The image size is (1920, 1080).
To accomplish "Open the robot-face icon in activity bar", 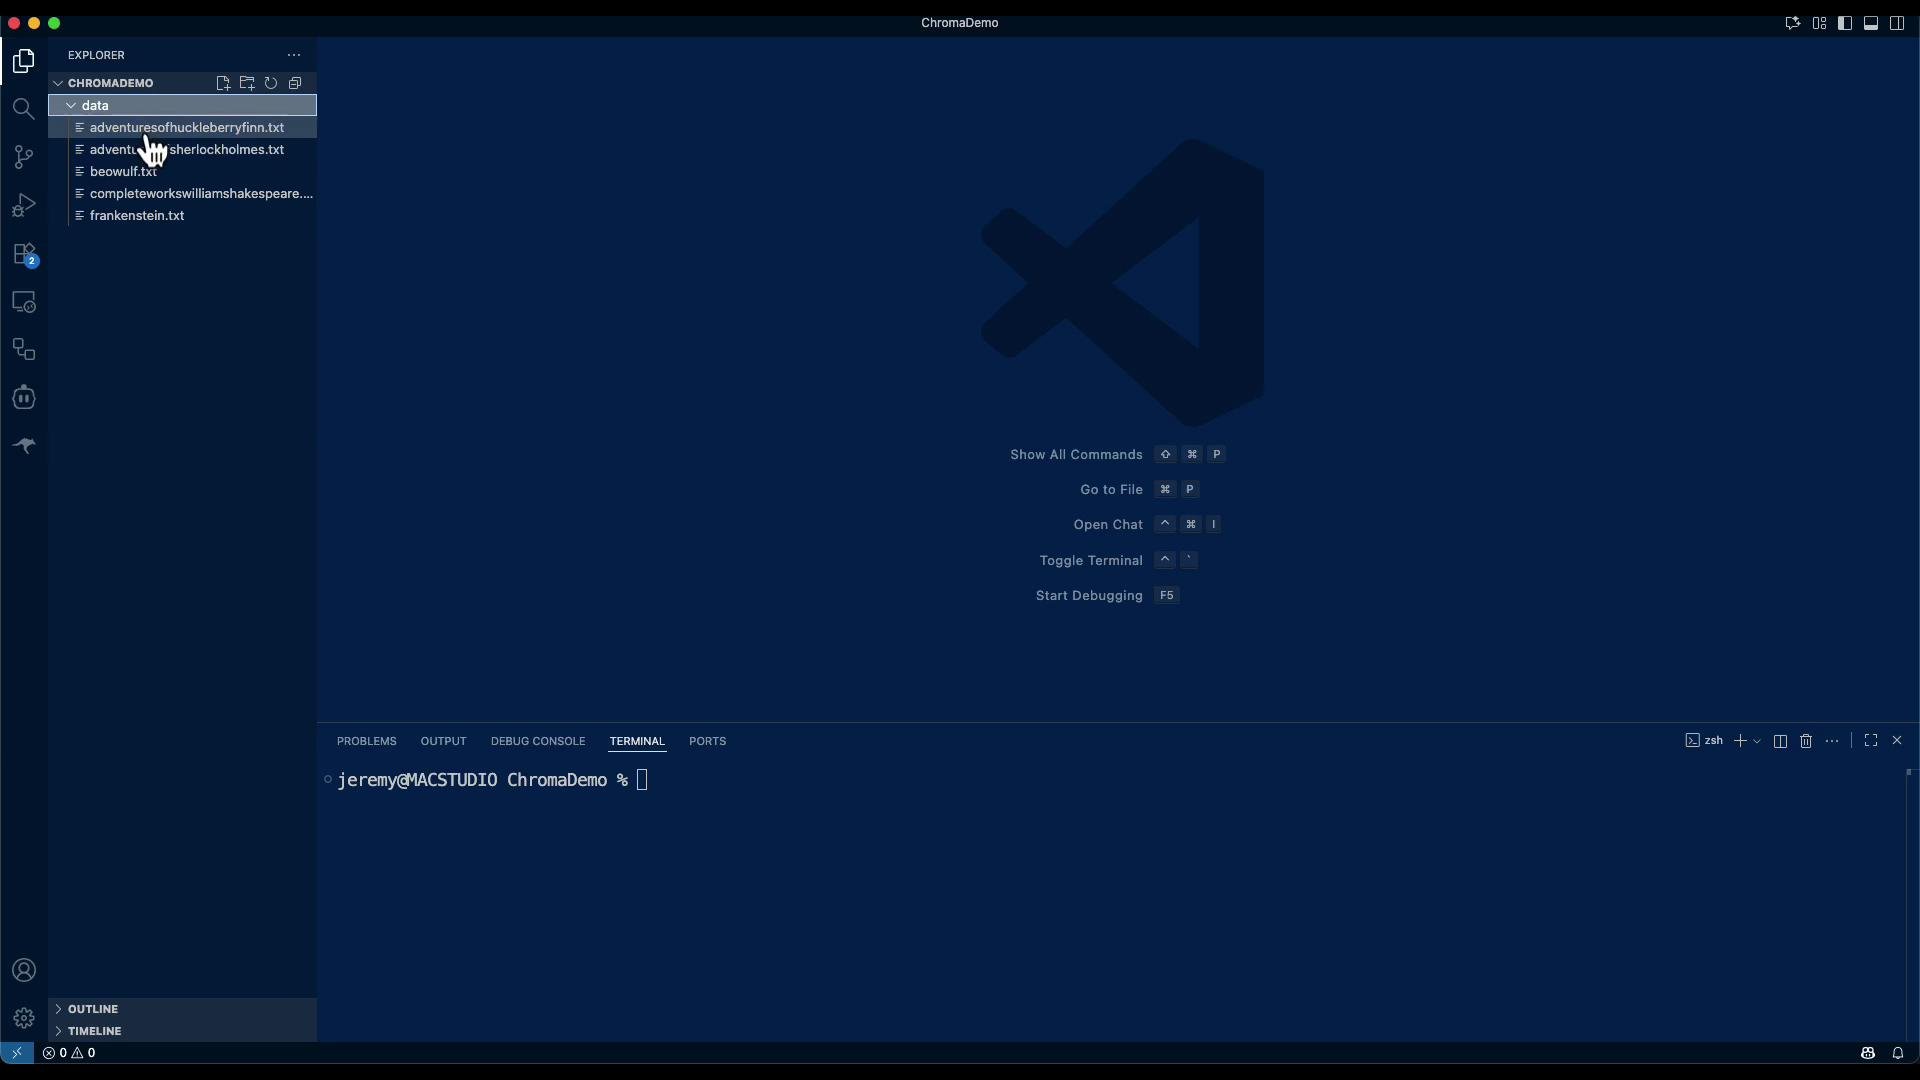I will [24, 398].
